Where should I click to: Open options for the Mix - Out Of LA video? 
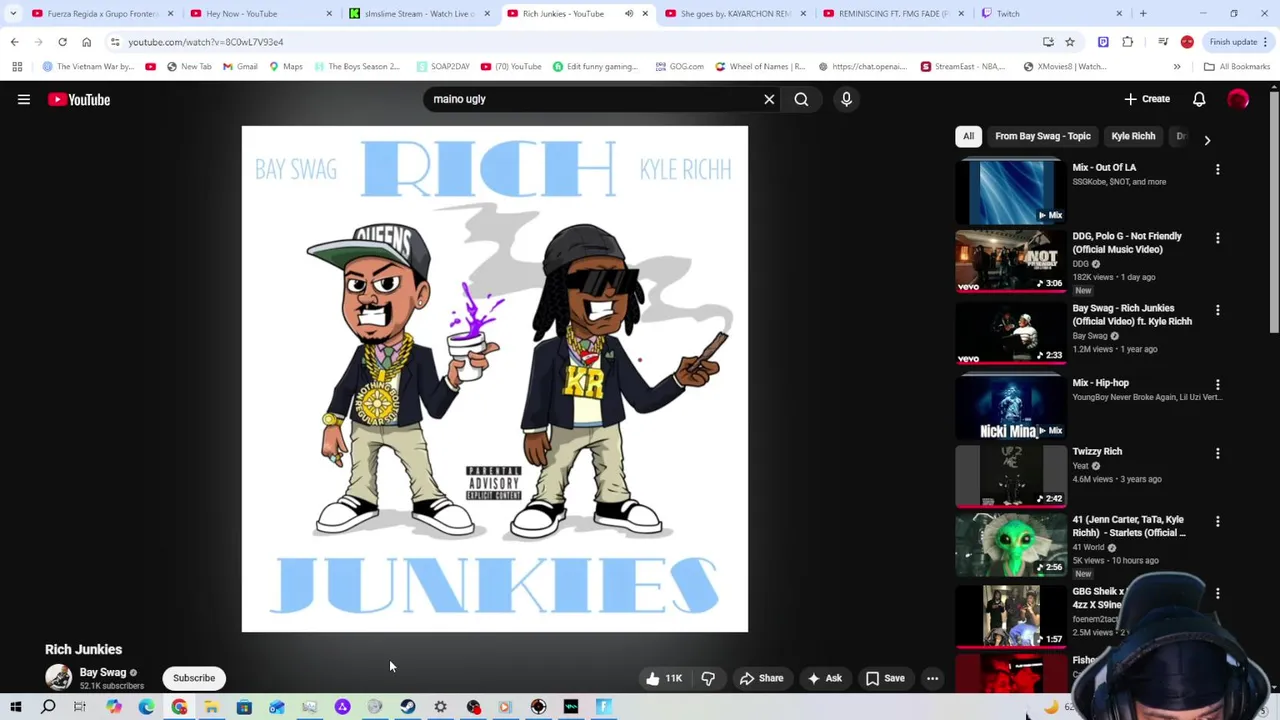(x=1217, y=169)
